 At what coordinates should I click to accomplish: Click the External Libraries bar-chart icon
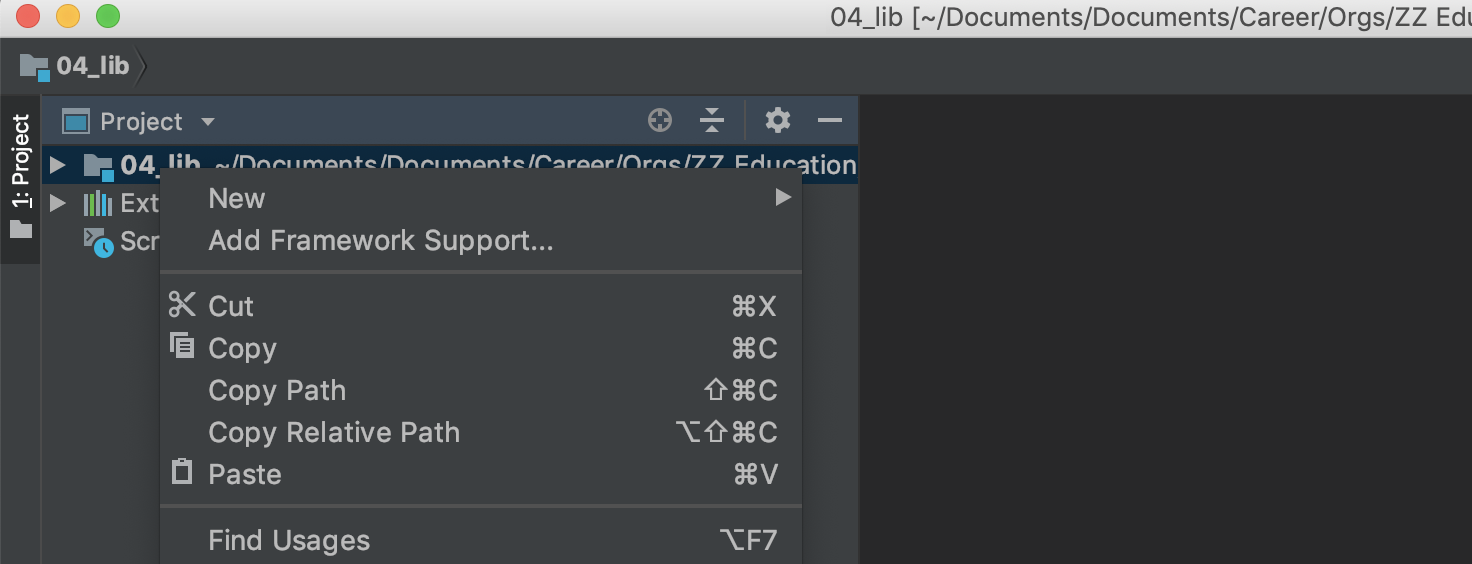pos(97,204)
